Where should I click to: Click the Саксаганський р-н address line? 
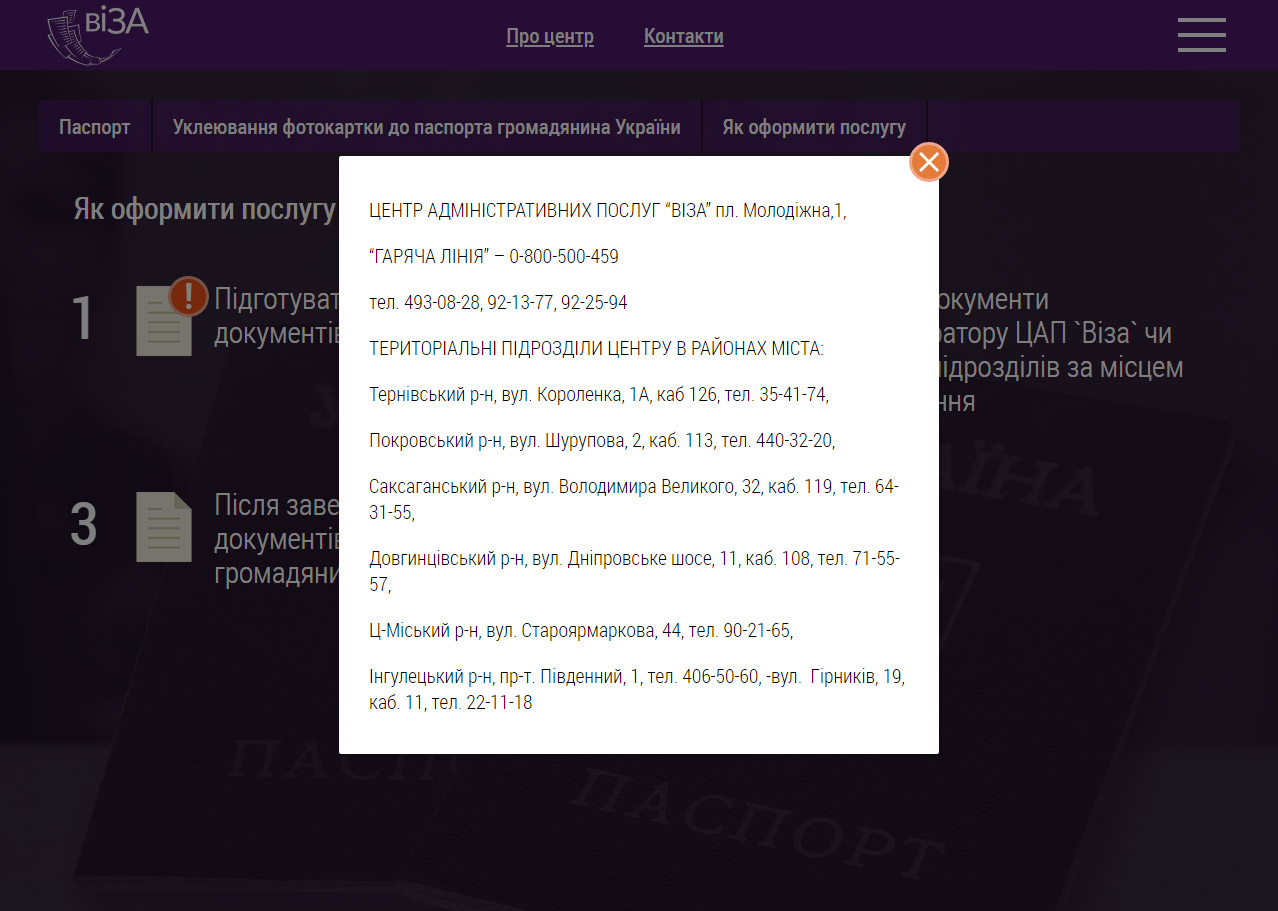coord(634,500)
